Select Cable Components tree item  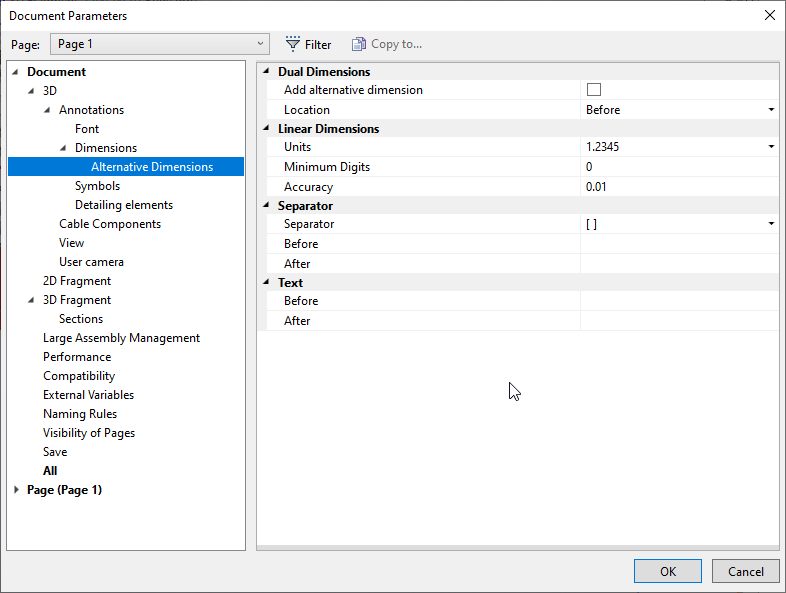point(110,224)
